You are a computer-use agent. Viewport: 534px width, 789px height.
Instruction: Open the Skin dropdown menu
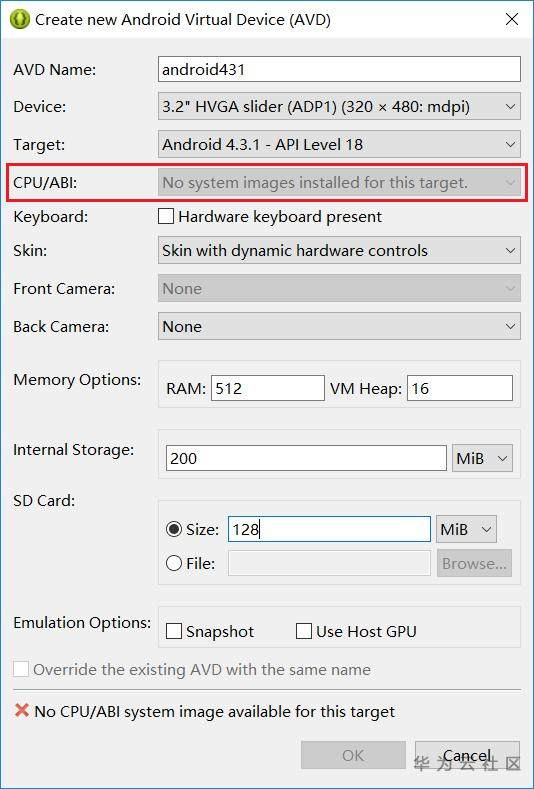click(x=339, y=251)
